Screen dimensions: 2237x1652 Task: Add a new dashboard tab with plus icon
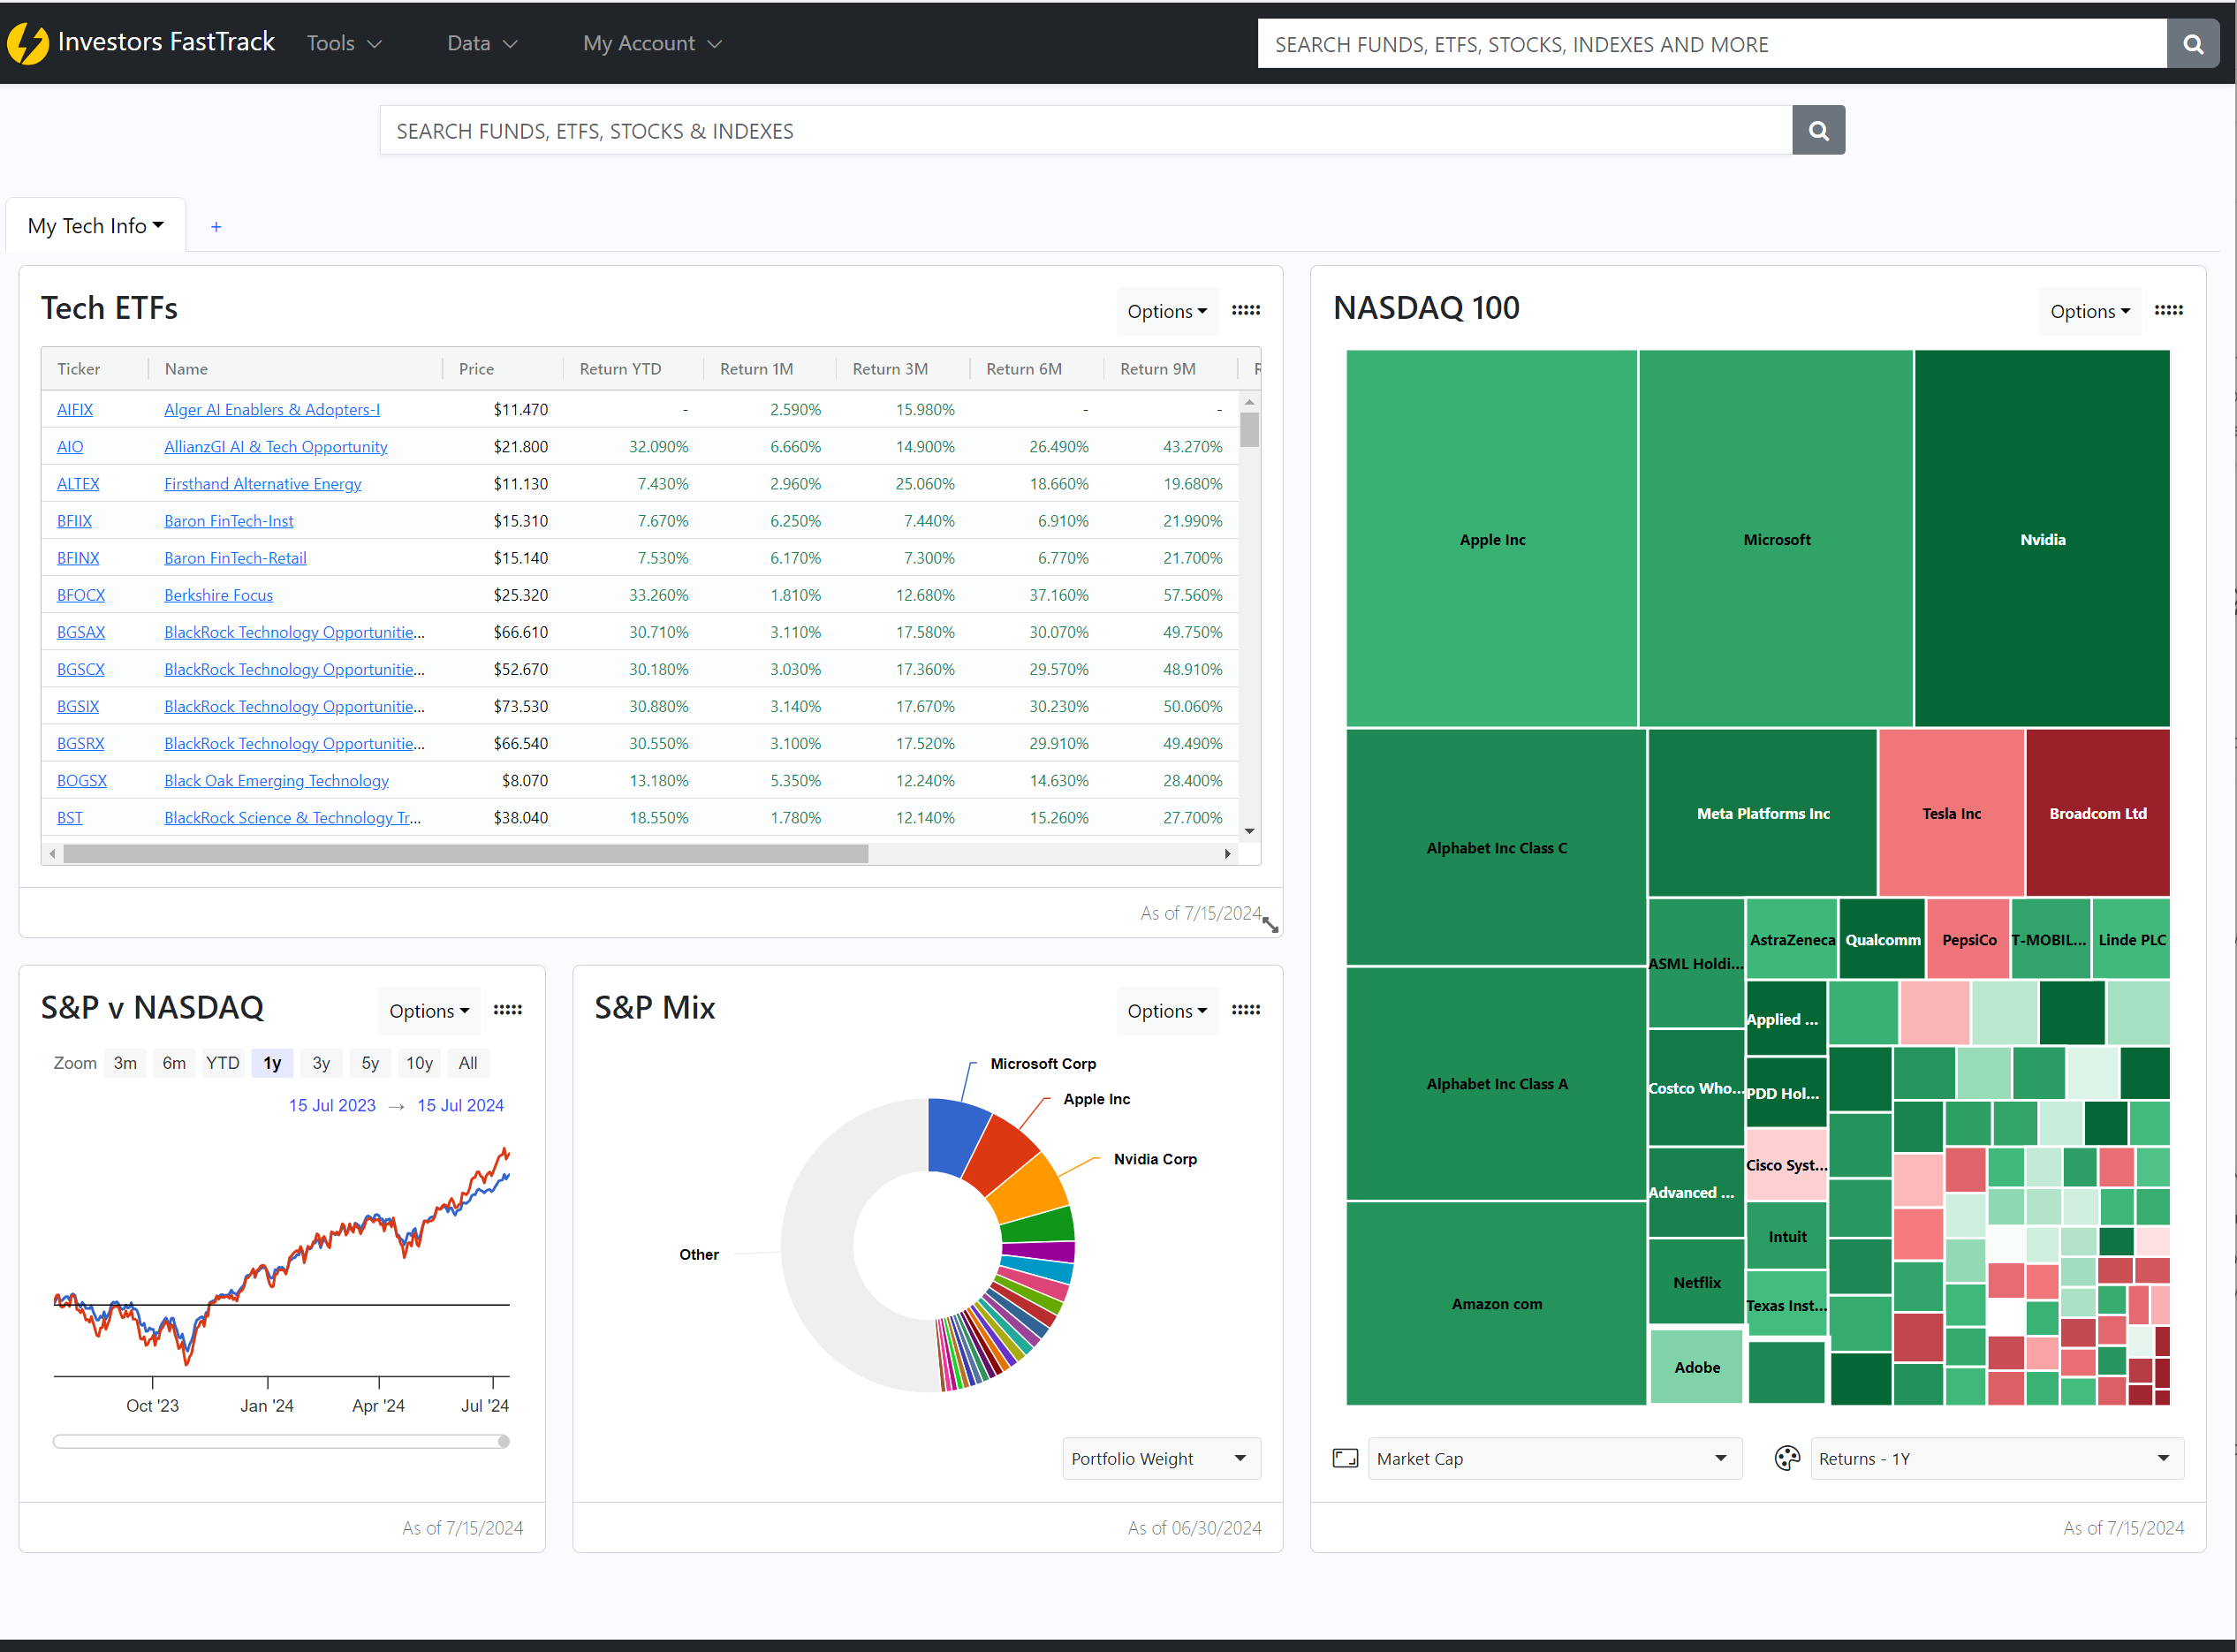[216, 227]
